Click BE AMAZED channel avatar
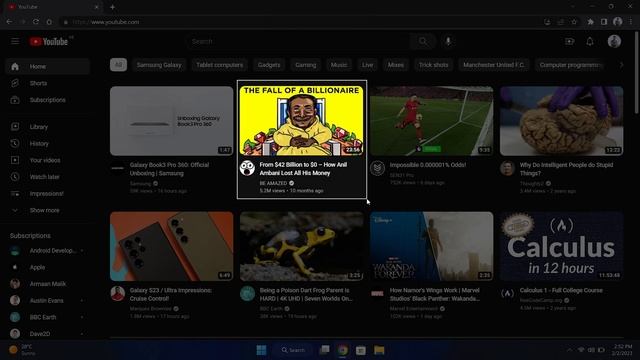Image resolution: width=640 pixels, height=360 pixels. tap(247, 168)
